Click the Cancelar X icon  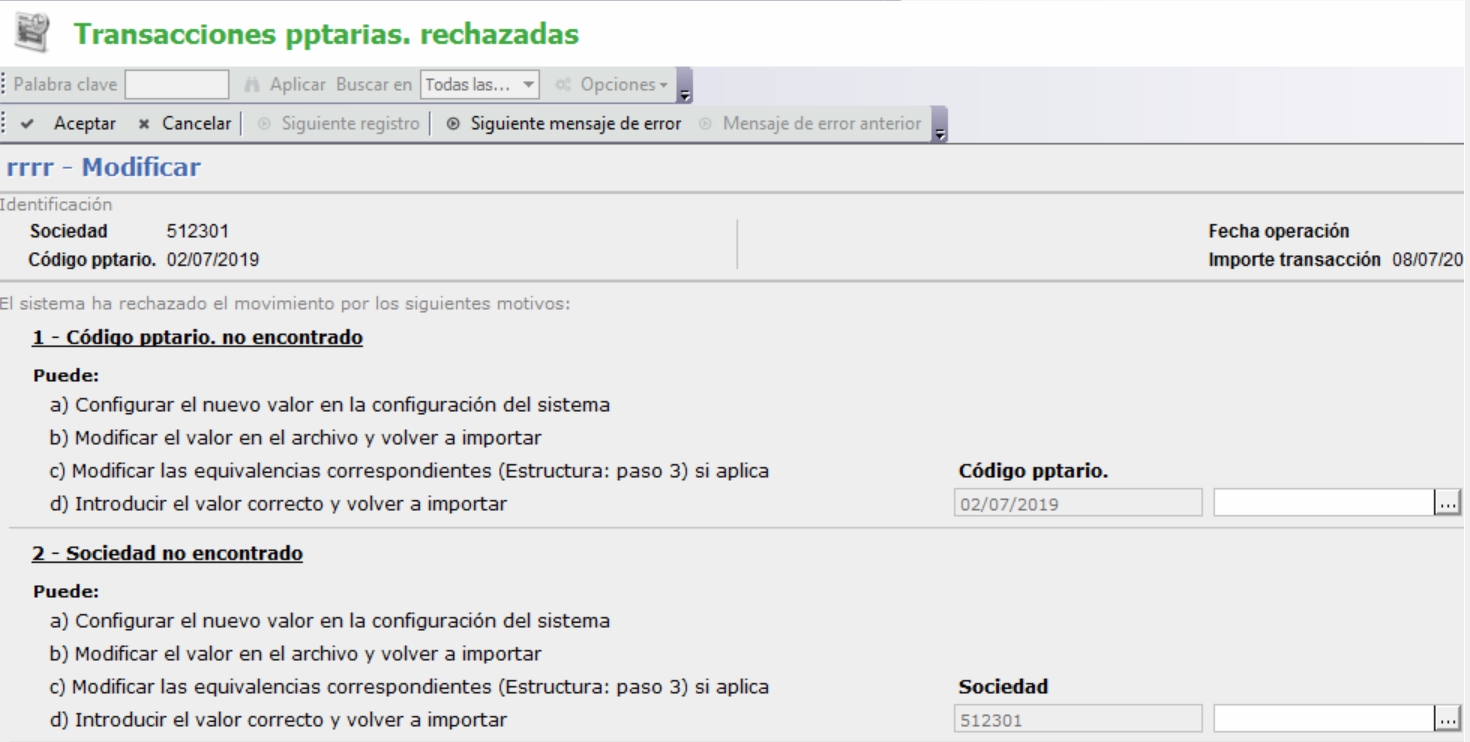pos(144,124)
